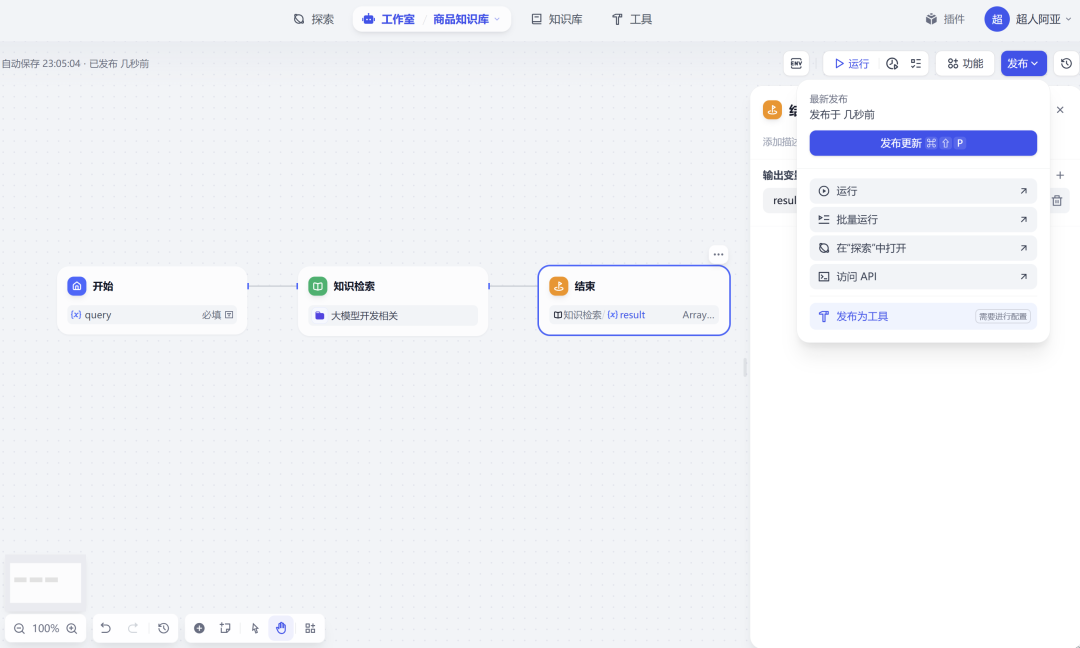Open the ENV environment variables panel
This screenshot has height=648, width=1080.
click(x=796, y=64)
